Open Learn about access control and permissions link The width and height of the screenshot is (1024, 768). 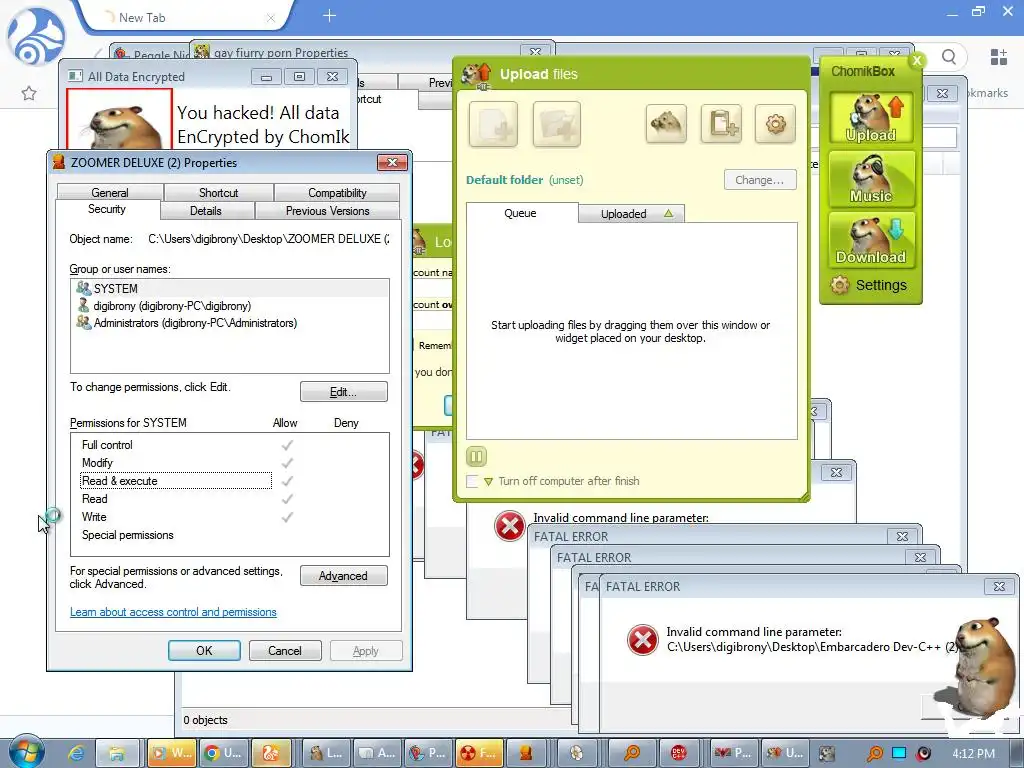tap(173, 612)
